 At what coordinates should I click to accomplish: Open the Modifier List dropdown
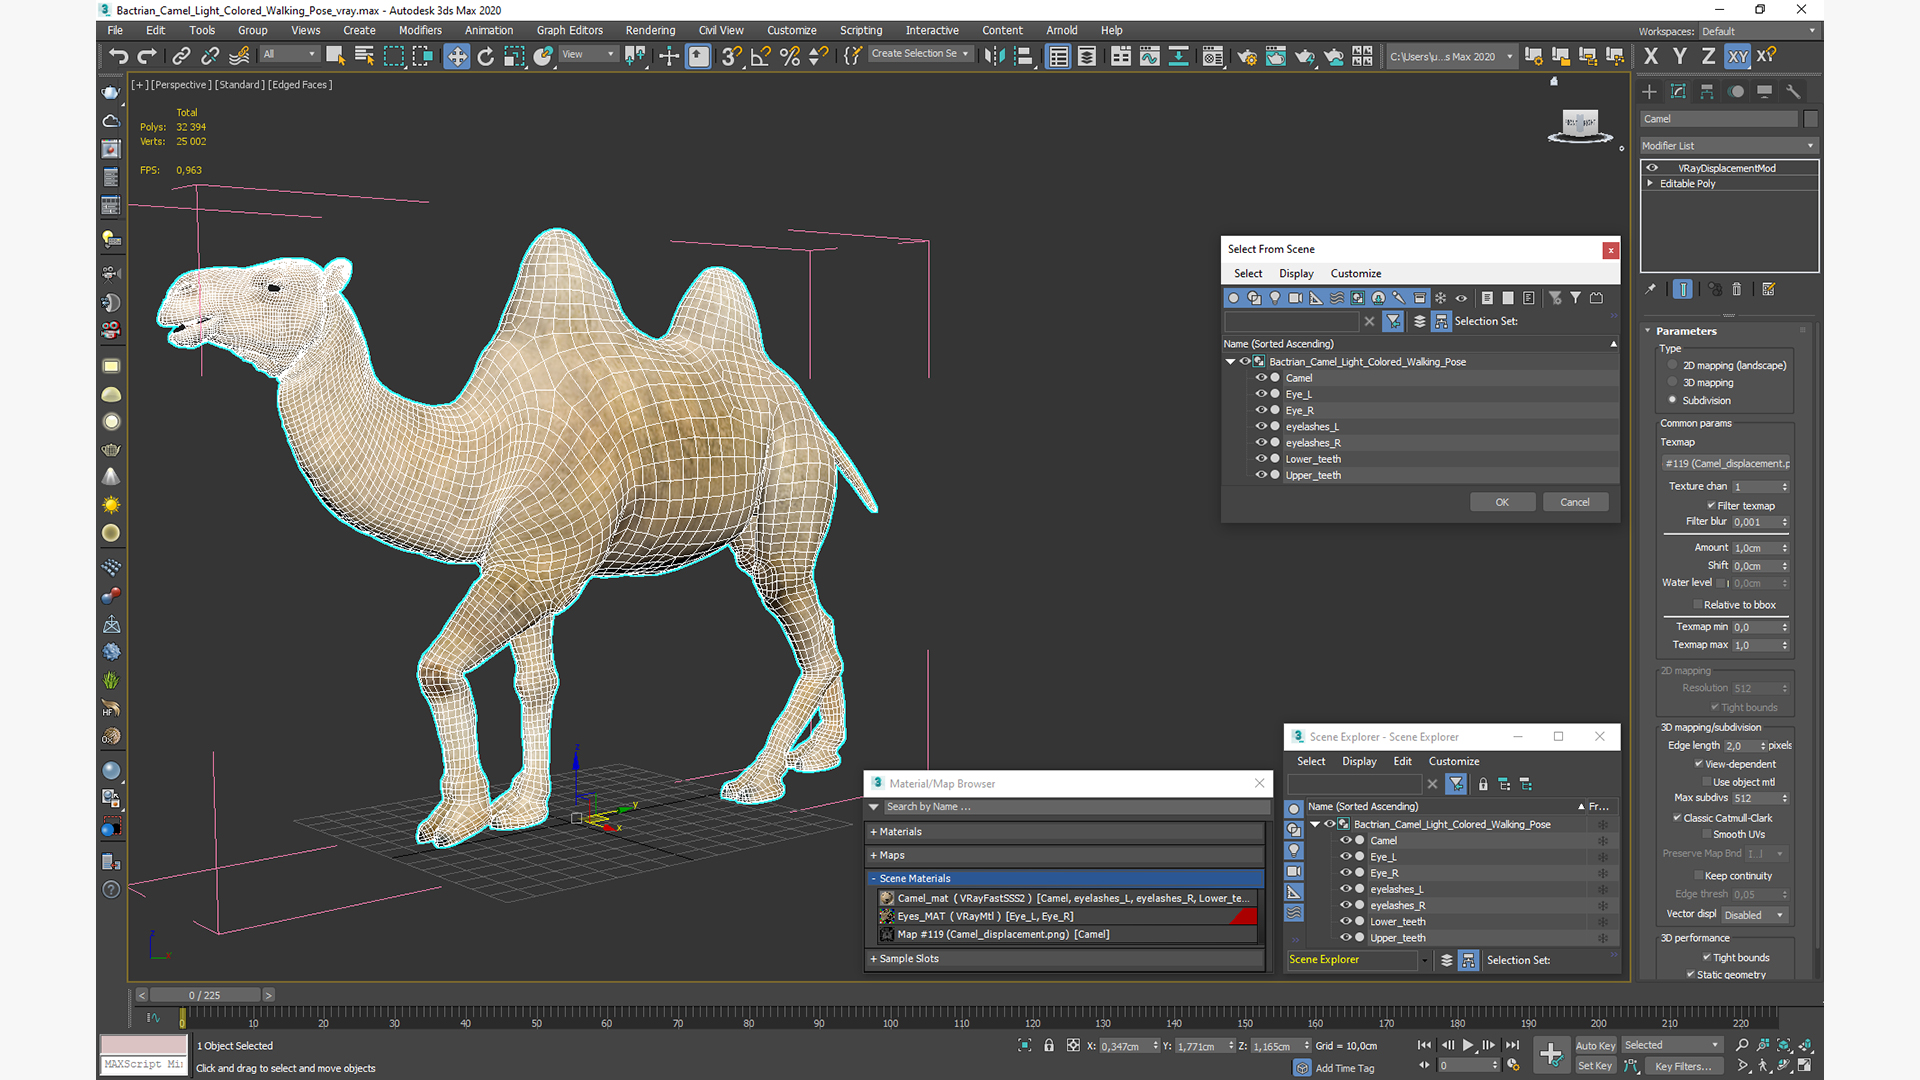click(1728, 145)
